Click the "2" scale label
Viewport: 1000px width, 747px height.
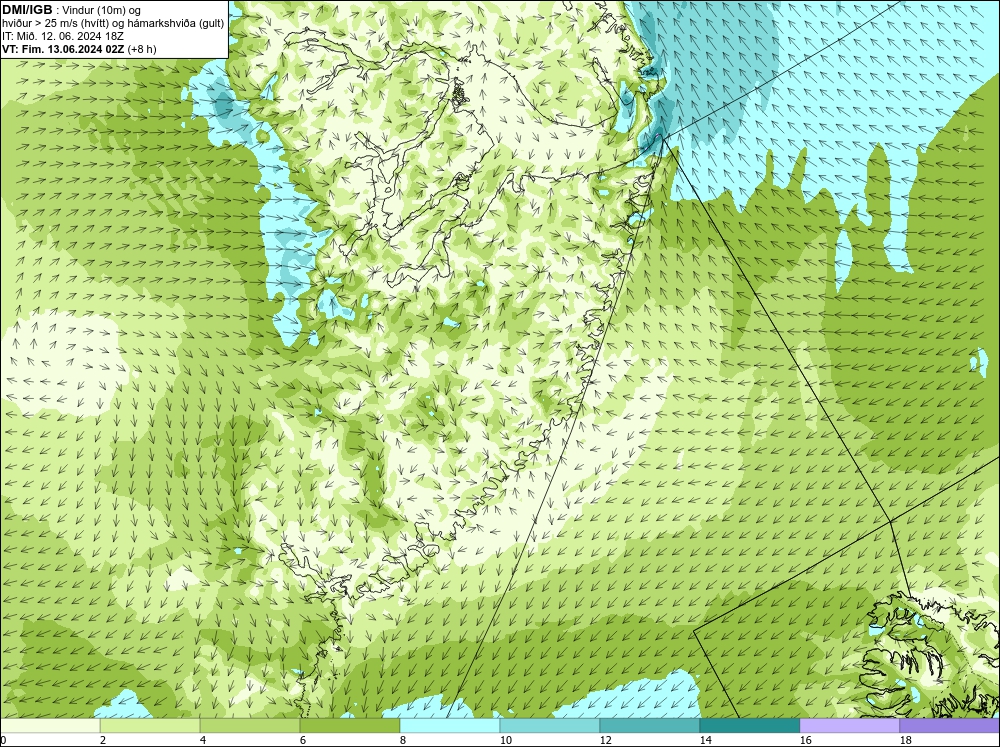103,740
